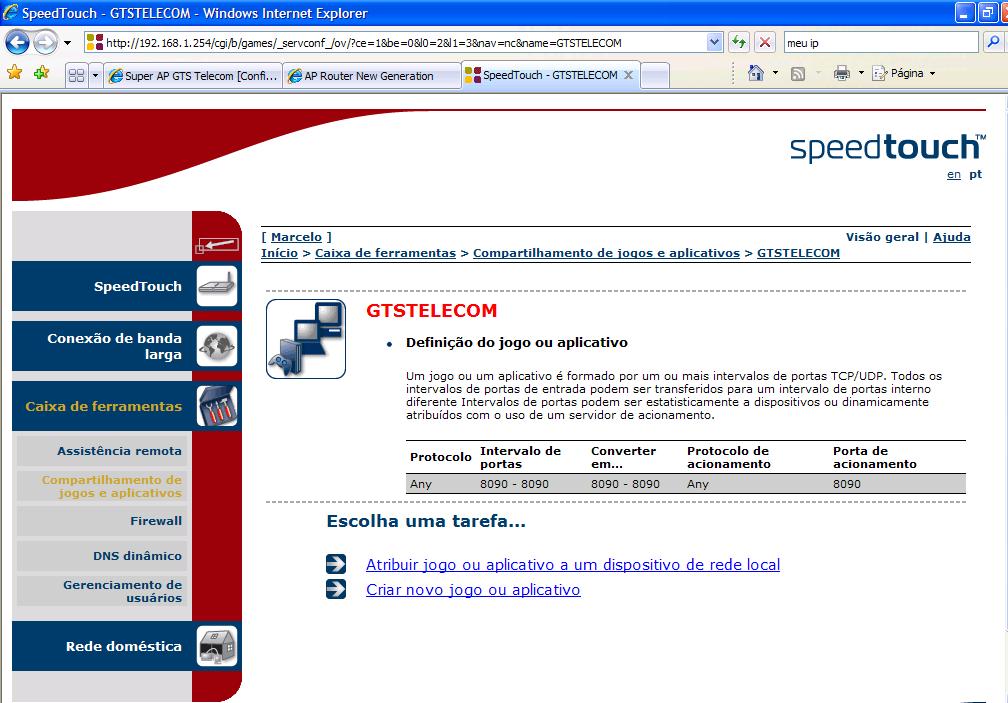Viewport: 1008px width, 703px height.
Task: Switch to Super AP GTS Telecom tab
Action: [193, 76]
